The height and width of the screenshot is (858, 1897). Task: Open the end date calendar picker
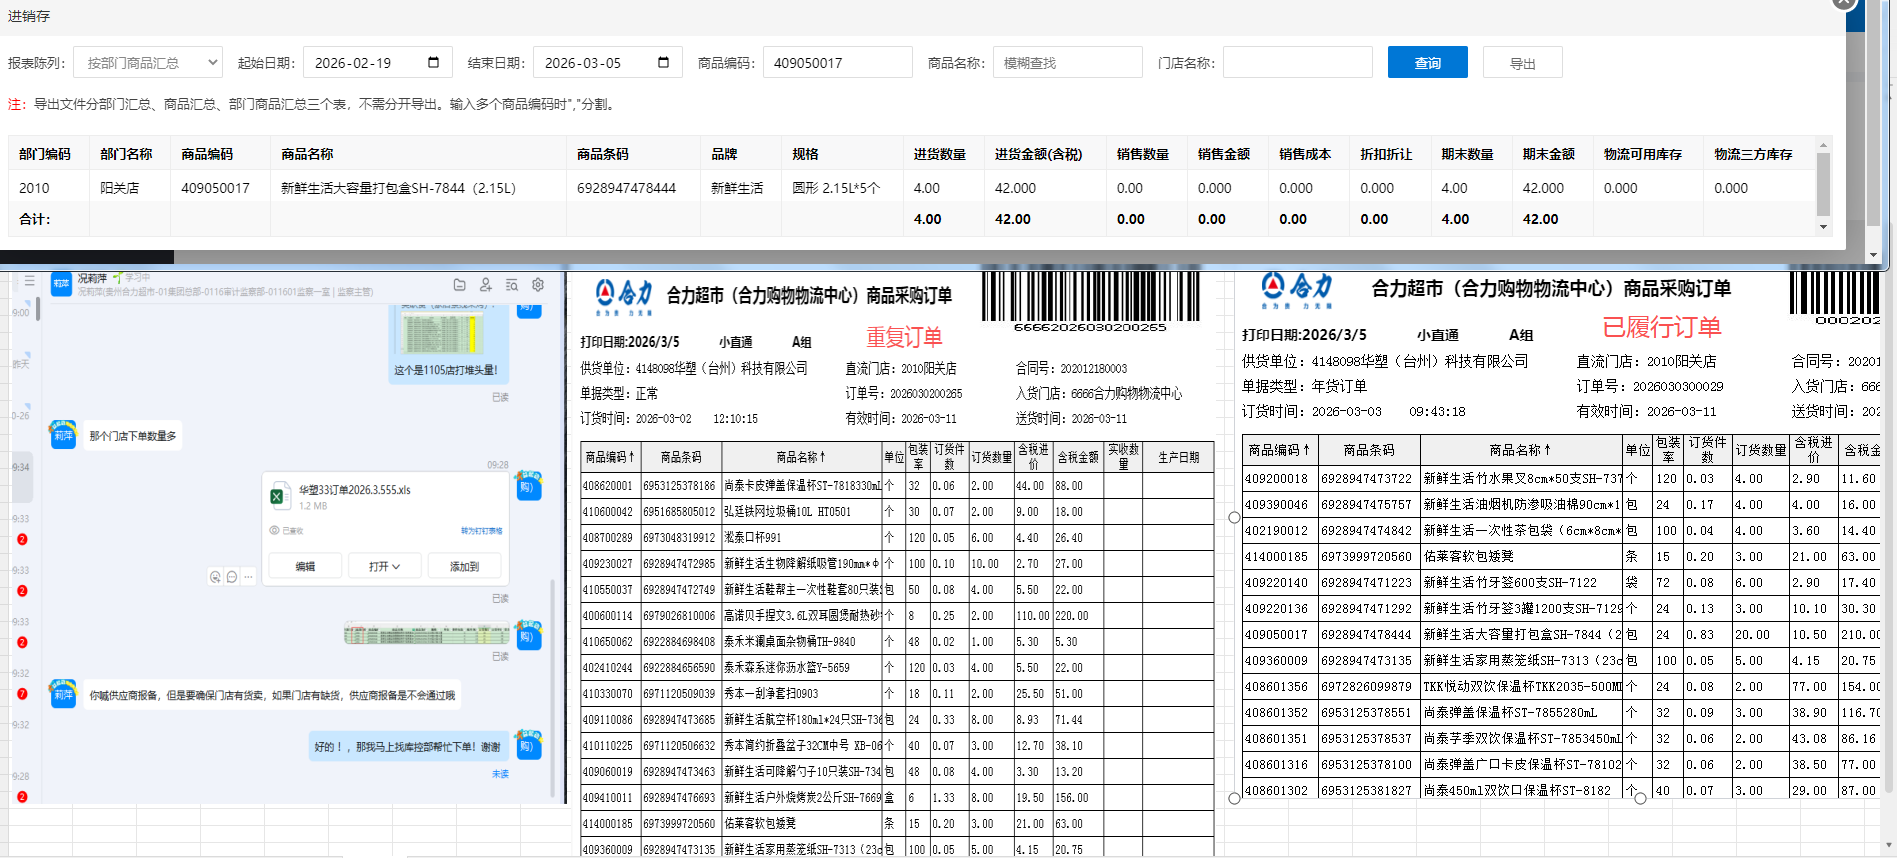(663, 63)
